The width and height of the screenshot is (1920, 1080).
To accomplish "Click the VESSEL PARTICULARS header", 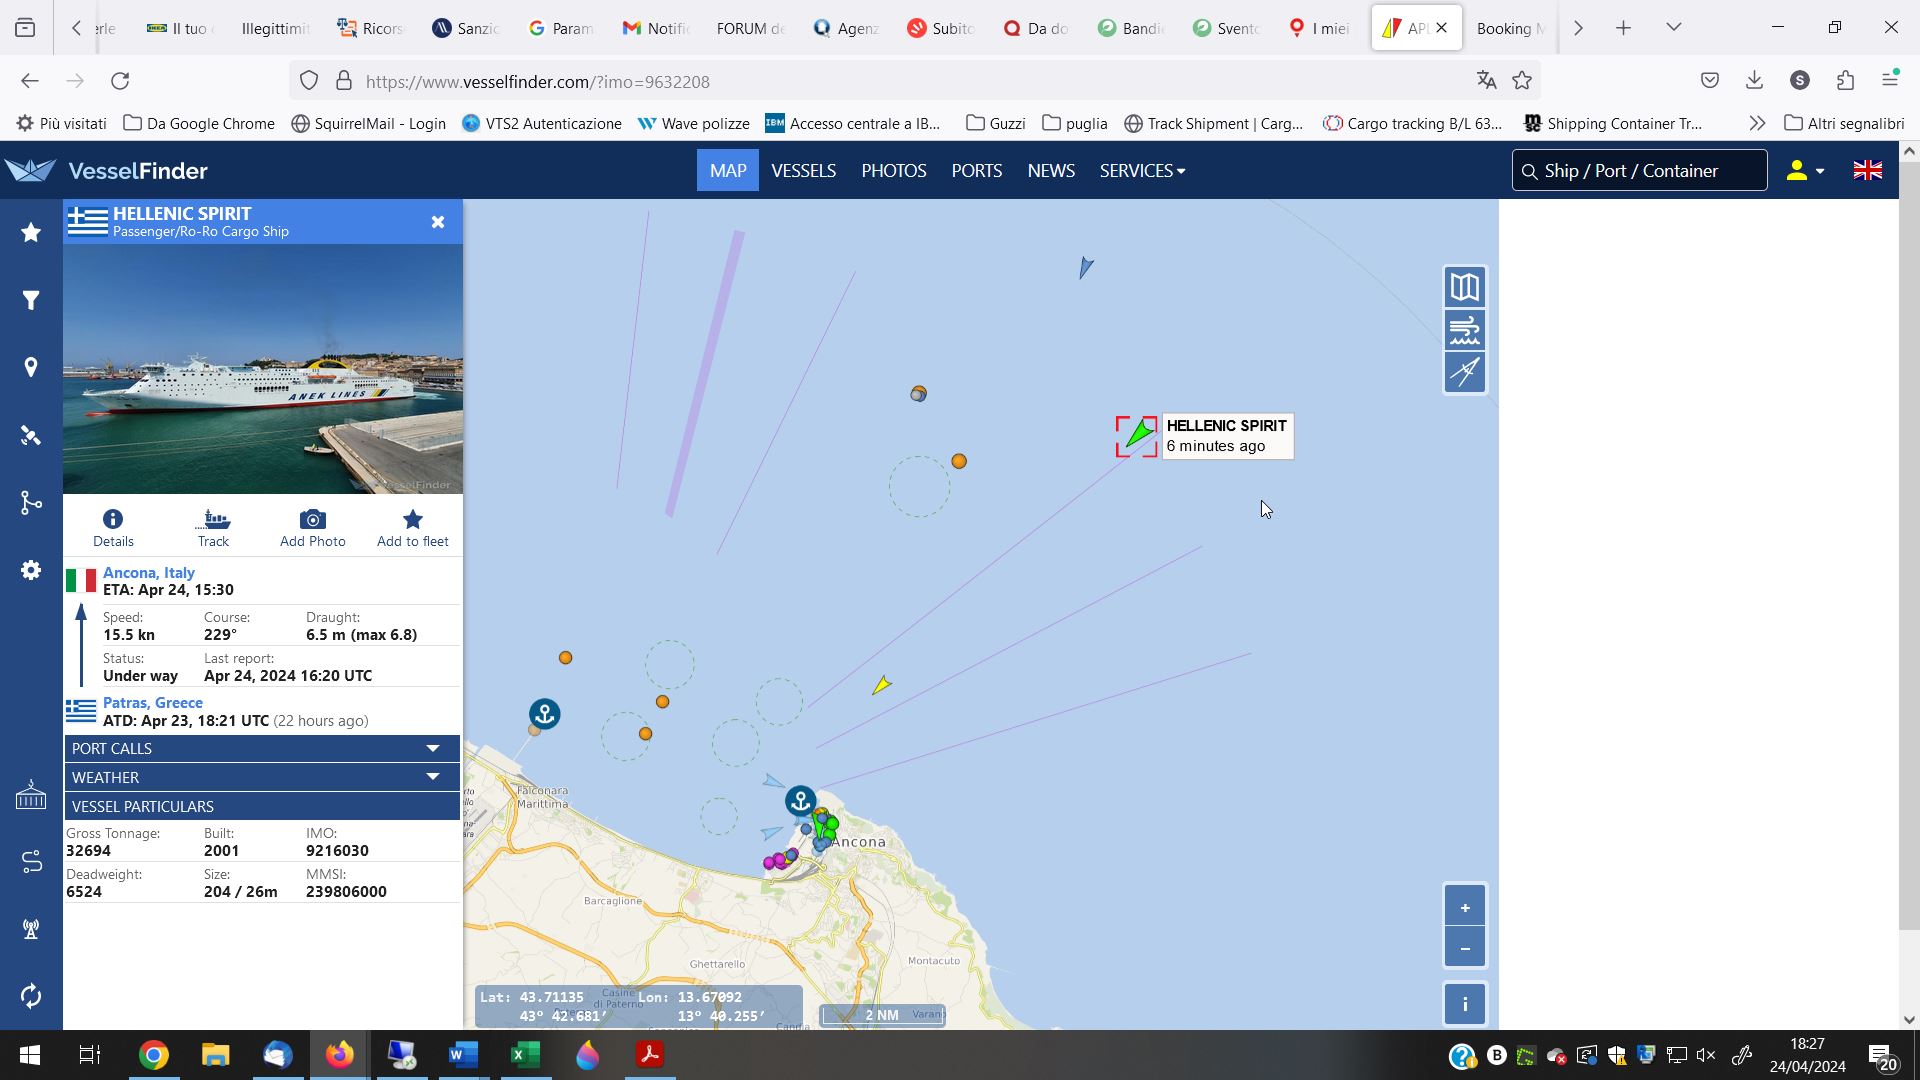I will click(262, 806).
